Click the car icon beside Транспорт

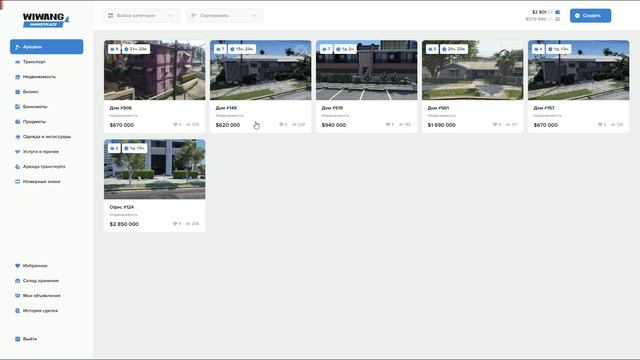pos(18,62)
